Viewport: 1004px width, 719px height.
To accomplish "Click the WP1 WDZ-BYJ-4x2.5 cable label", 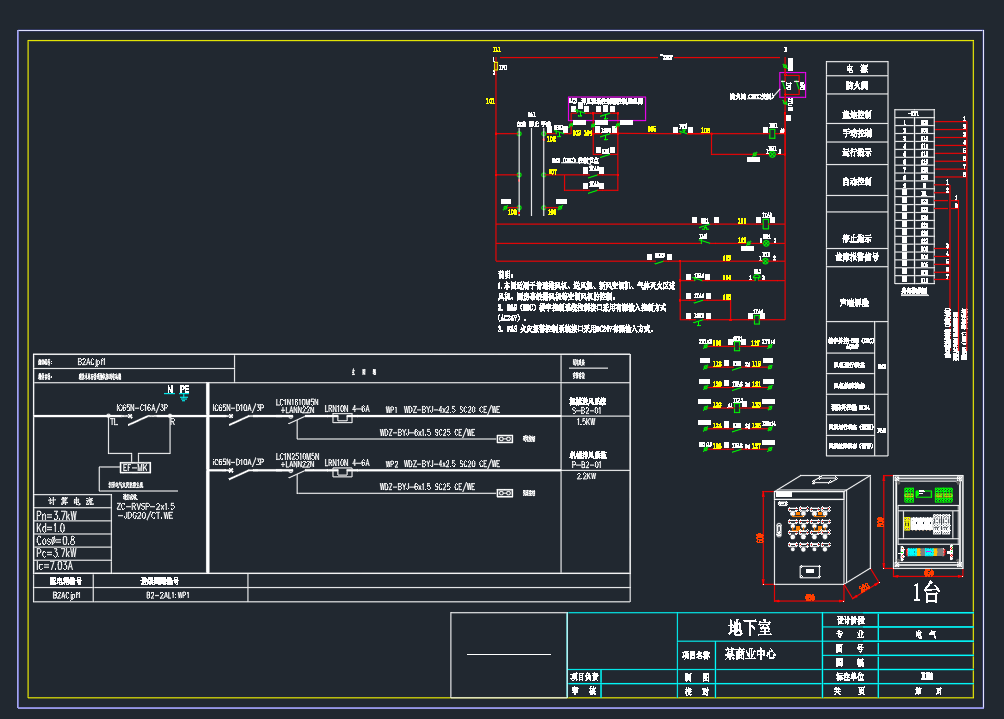I will pos(442,410).
